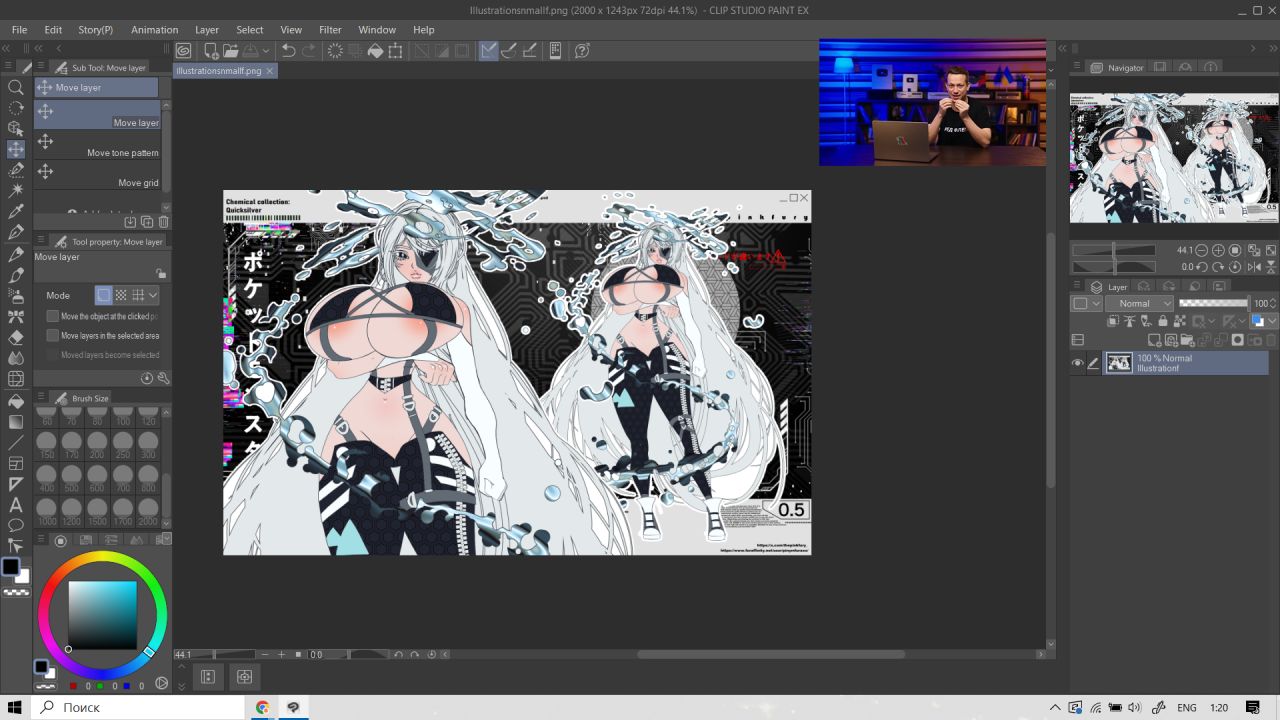
Task: Create a new canvas from toolbar
Action: click(x=211, y=51)
